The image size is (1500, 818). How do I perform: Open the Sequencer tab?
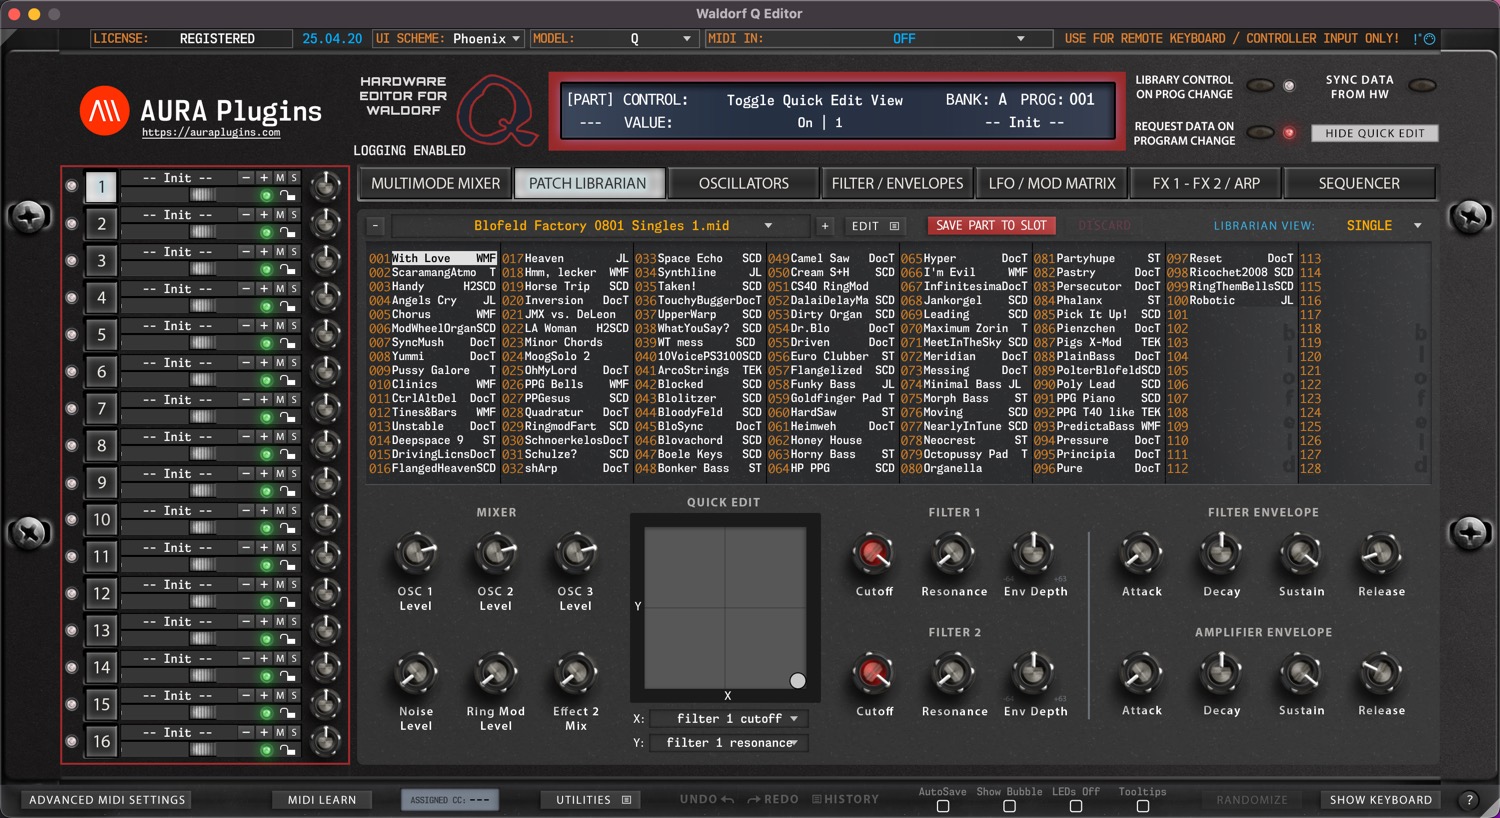[1359, 184]
